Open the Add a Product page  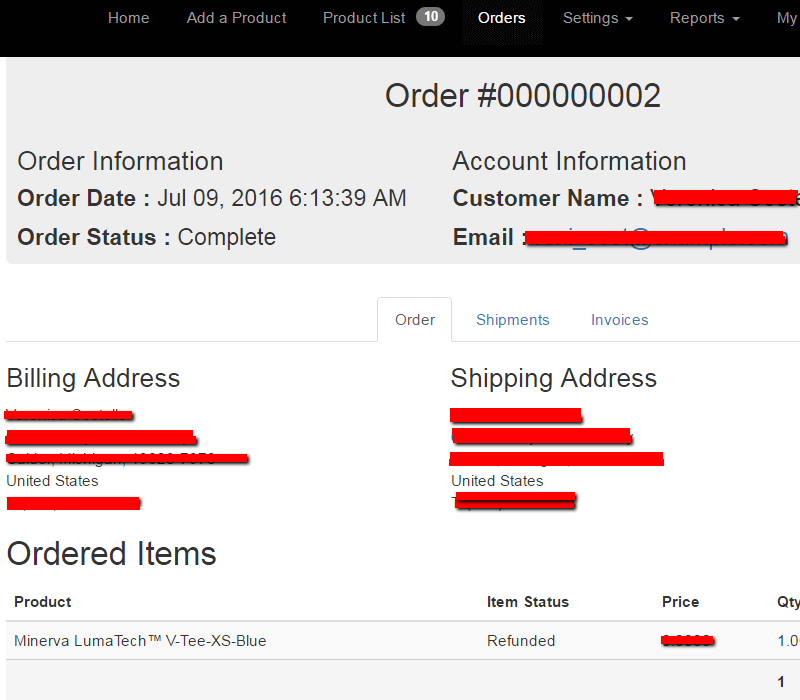(x=236, y=18)
